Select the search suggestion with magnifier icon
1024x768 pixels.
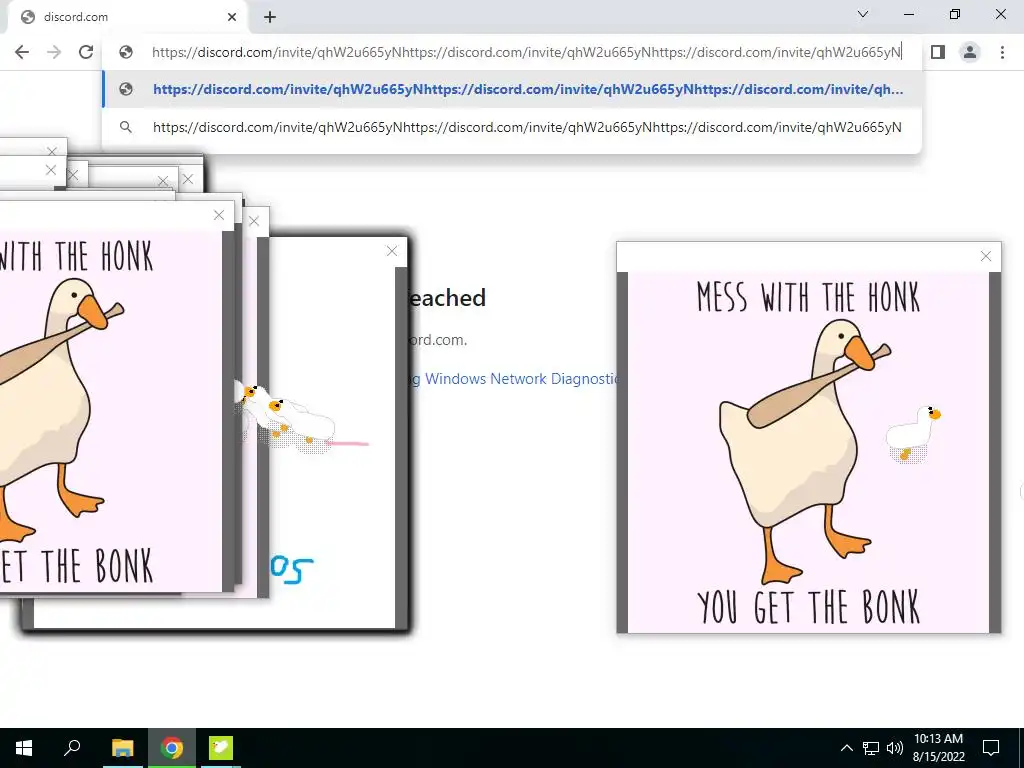512,127
